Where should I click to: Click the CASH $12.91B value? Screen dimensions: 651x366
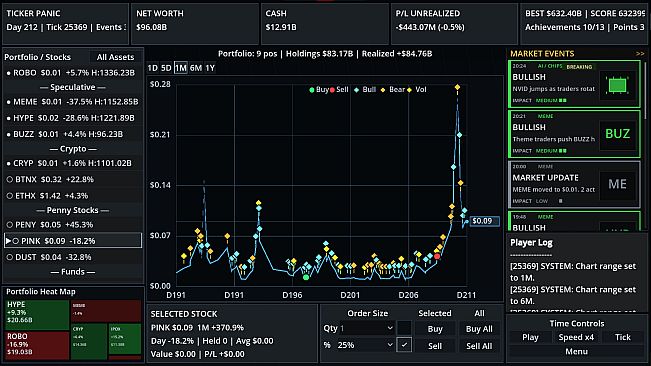[281, 27]
